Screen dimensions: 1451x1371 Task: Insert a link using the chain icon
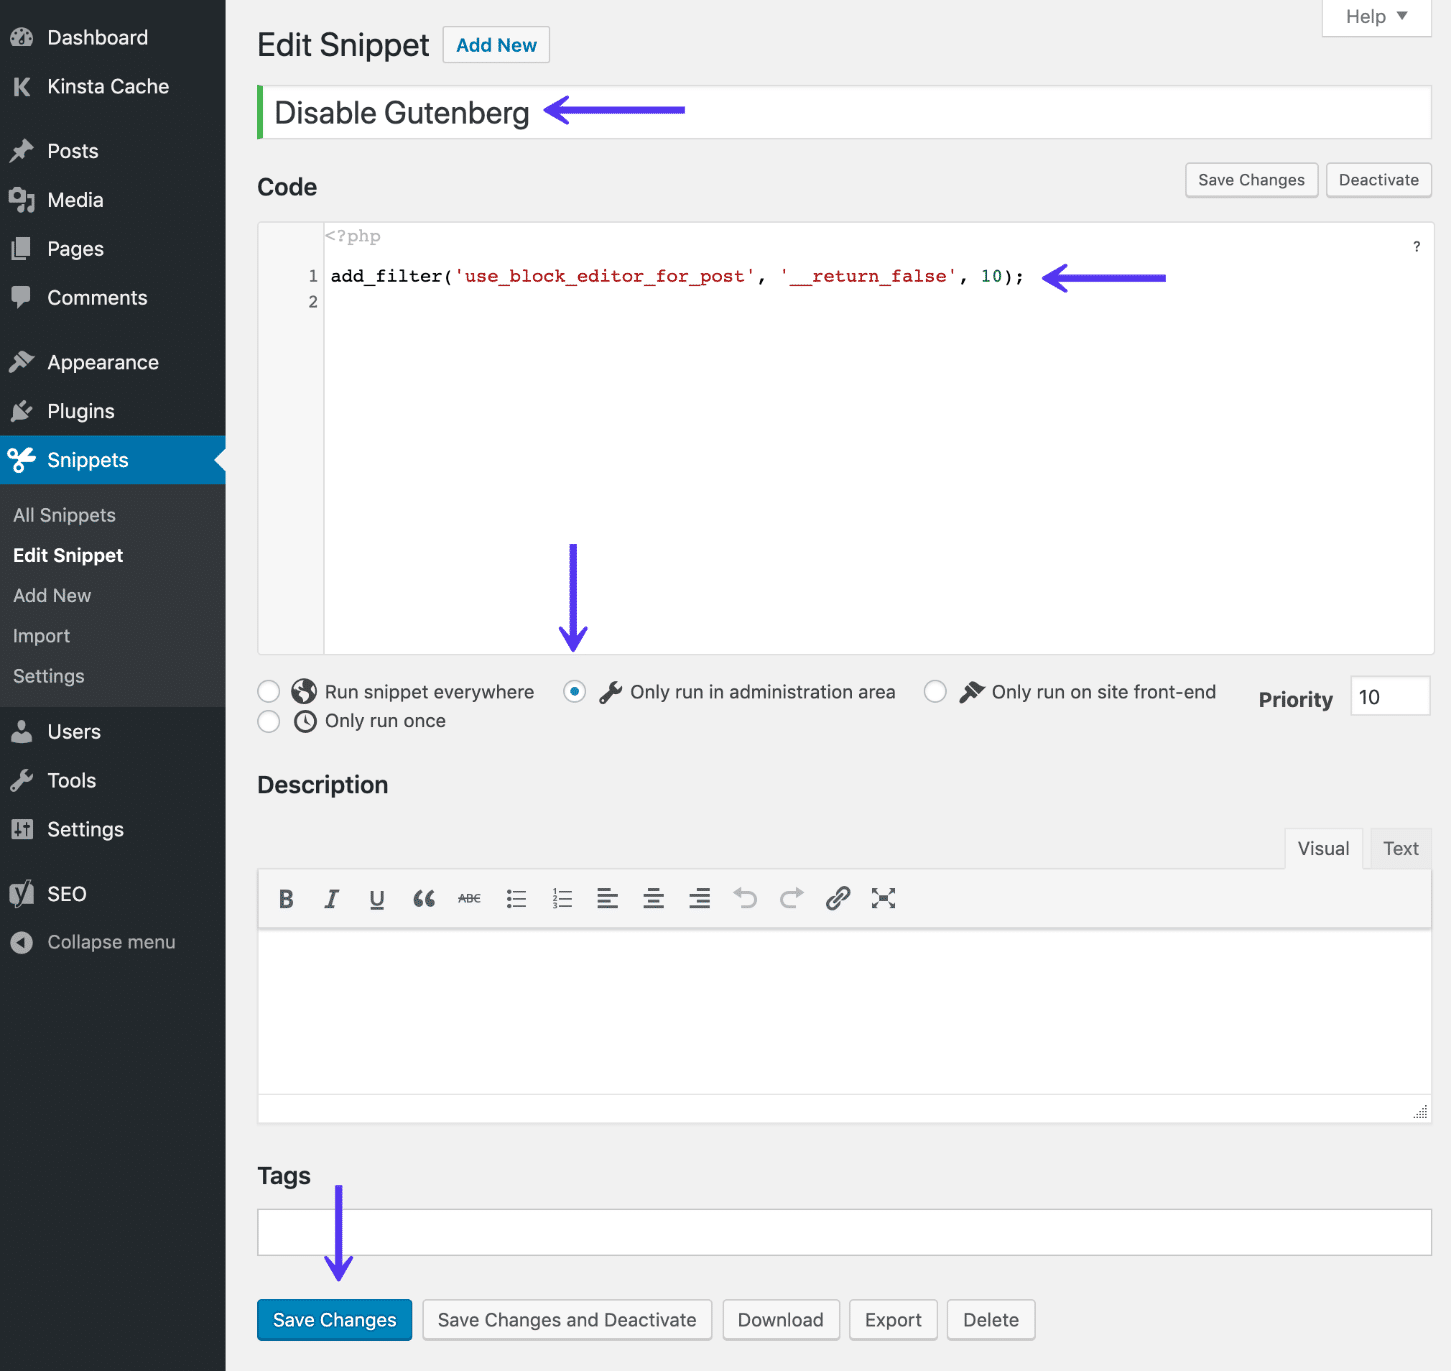pos(837,898)
